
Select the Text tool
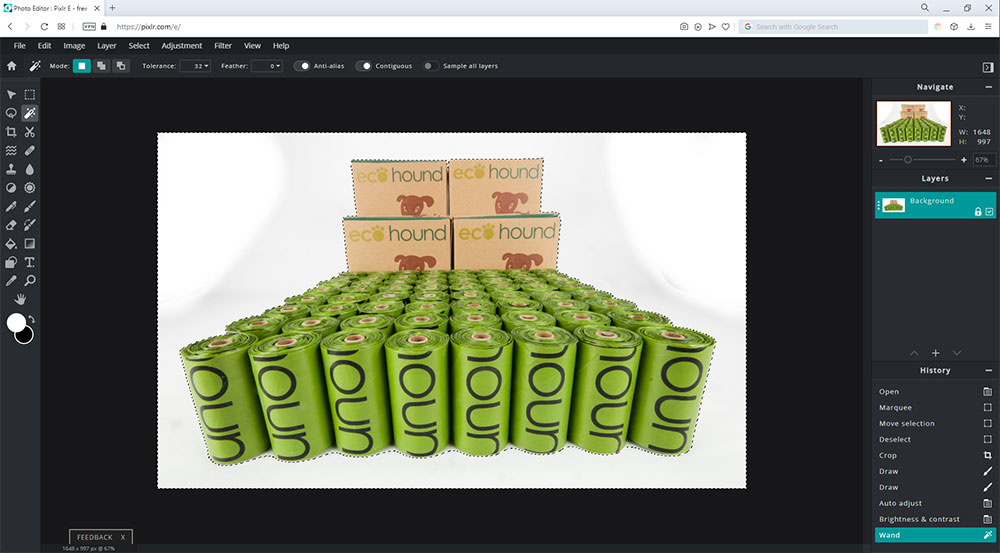[29, 262]
